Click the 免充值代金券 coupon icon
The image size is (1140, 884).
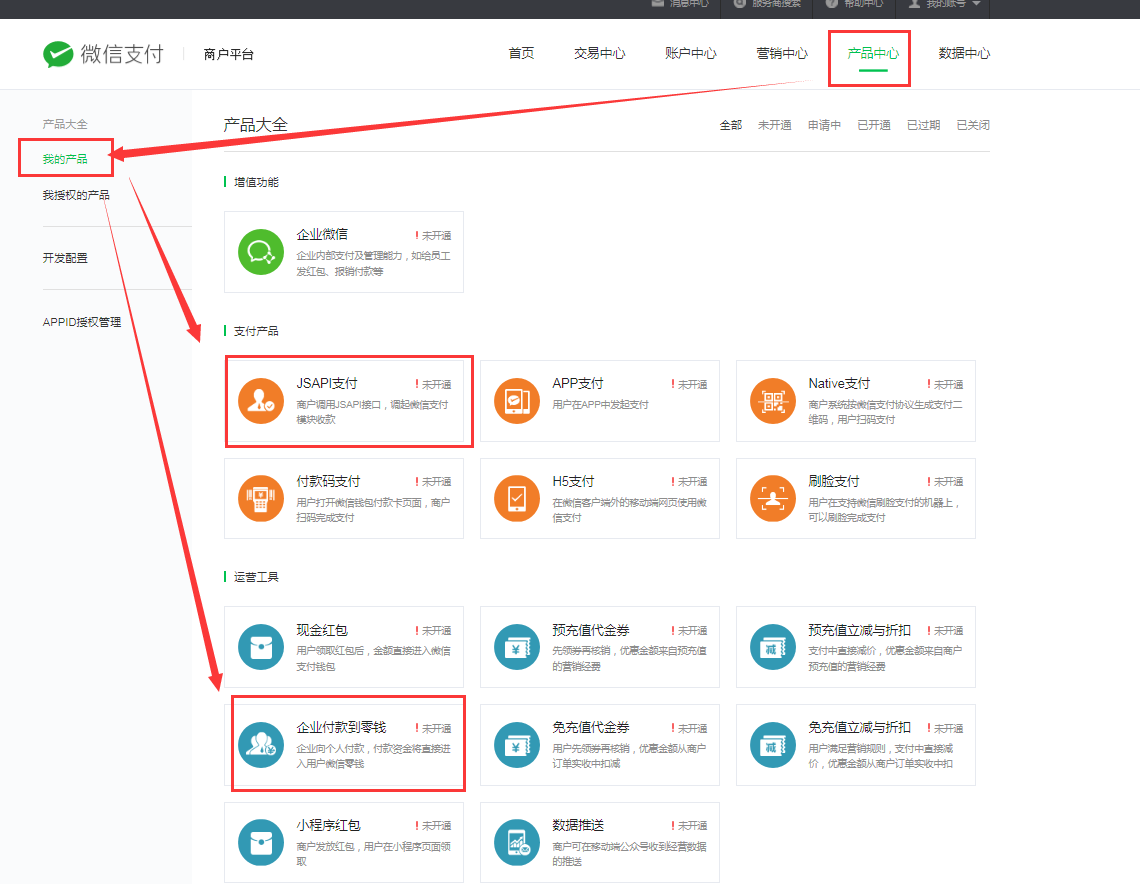[x=517, y=744]
